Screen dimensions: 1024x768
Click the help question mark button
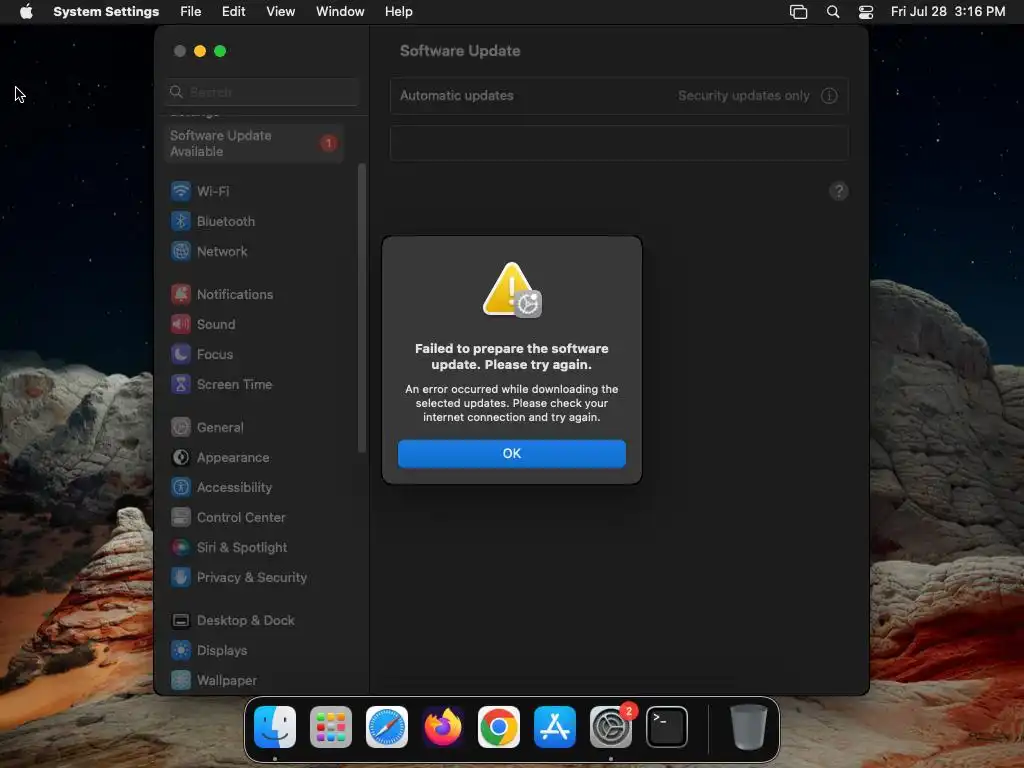(839, 191)
